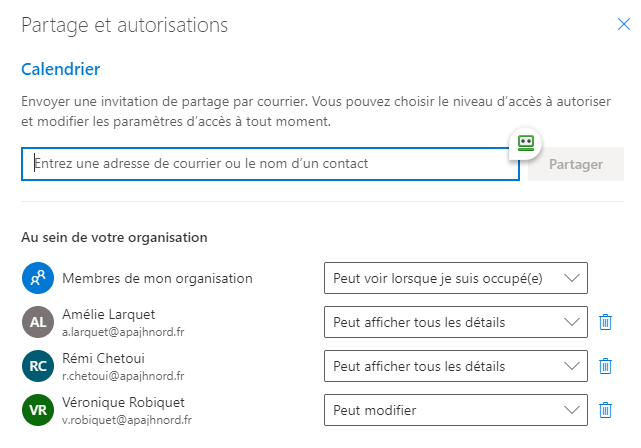Viewport: 641px width, 448px height.
Task: Click the v.robiquet@apajhnord.fr email text
Action: (x=127, y=420)
